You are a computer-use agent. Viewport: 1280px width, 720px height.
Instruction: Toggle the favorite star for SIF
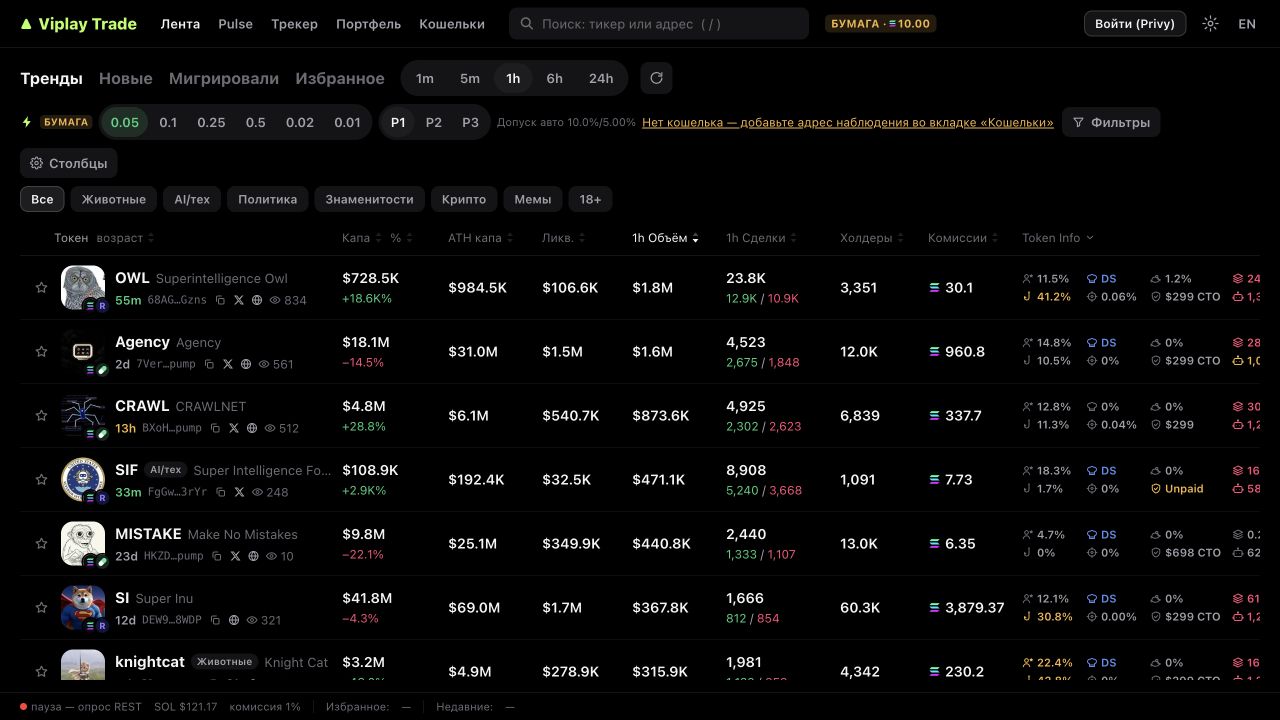[41, 480]
